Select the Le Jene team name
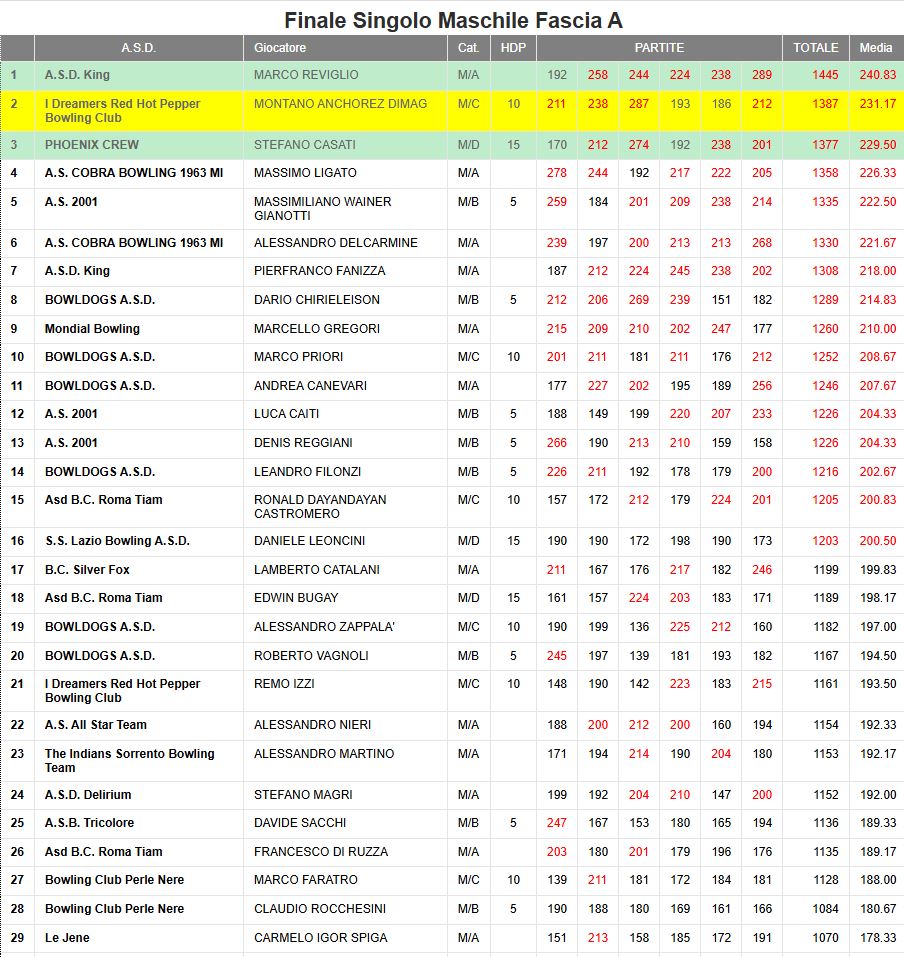Viewport: 904px width, 957px height. click(66, 938)
